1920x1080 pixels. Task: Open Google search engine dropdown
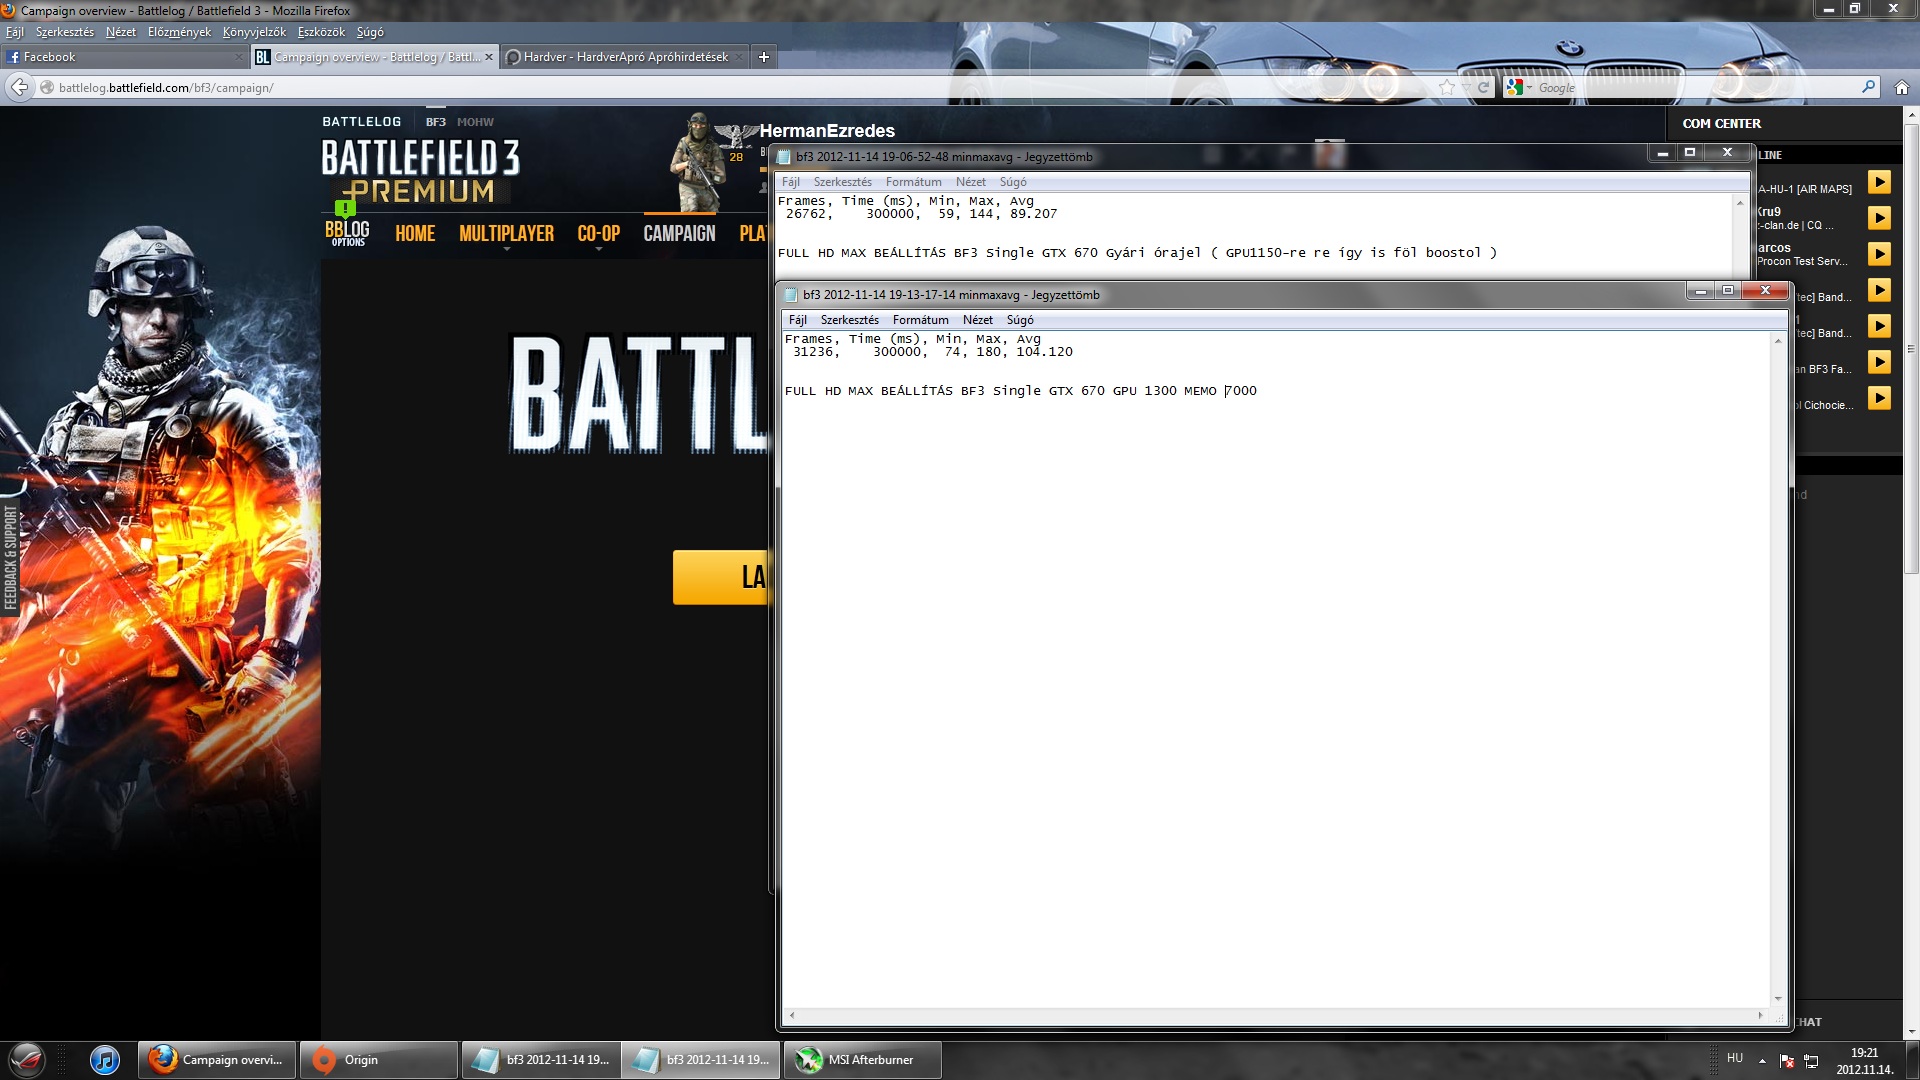click(x=1520, y=88)
